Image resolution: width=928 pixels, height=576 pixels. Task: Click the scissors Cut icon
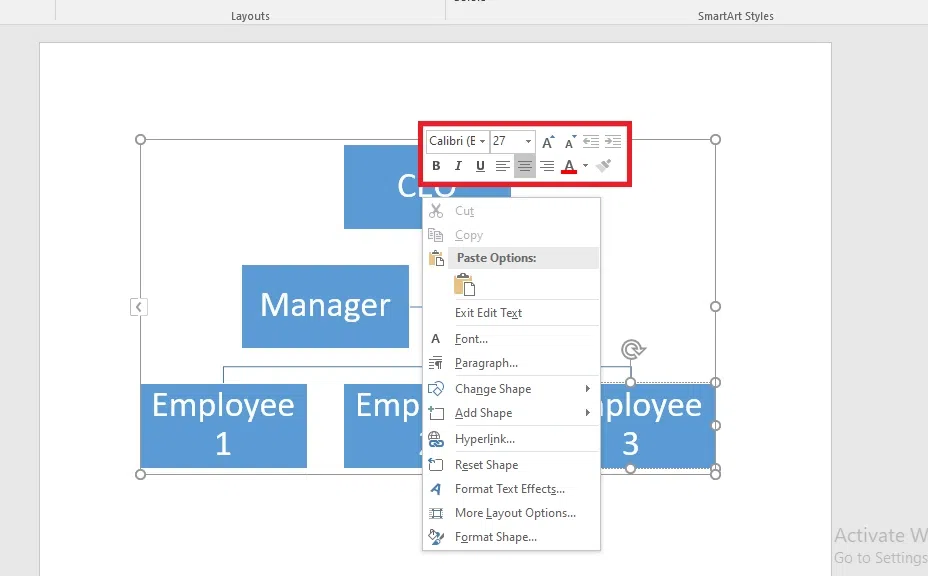click(x=436, y=211)
